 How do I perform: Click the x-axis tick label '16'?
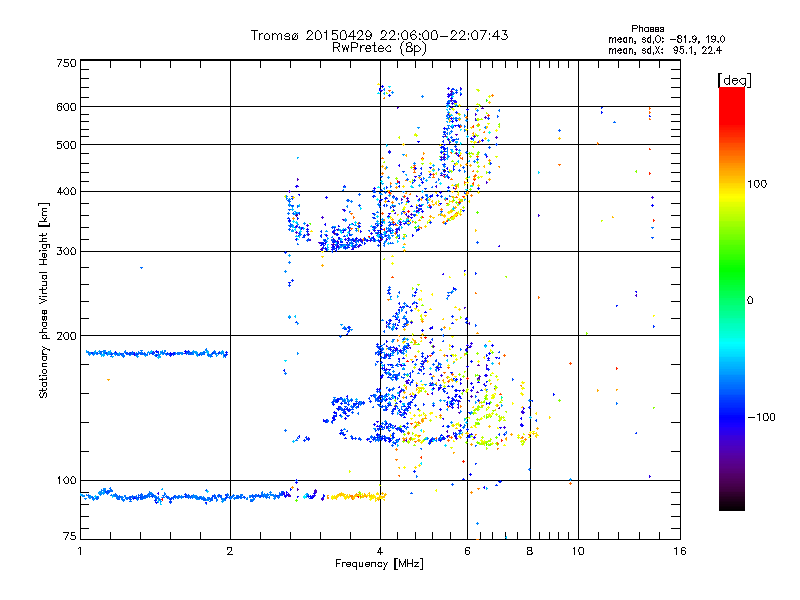click(x=680, y=551)
